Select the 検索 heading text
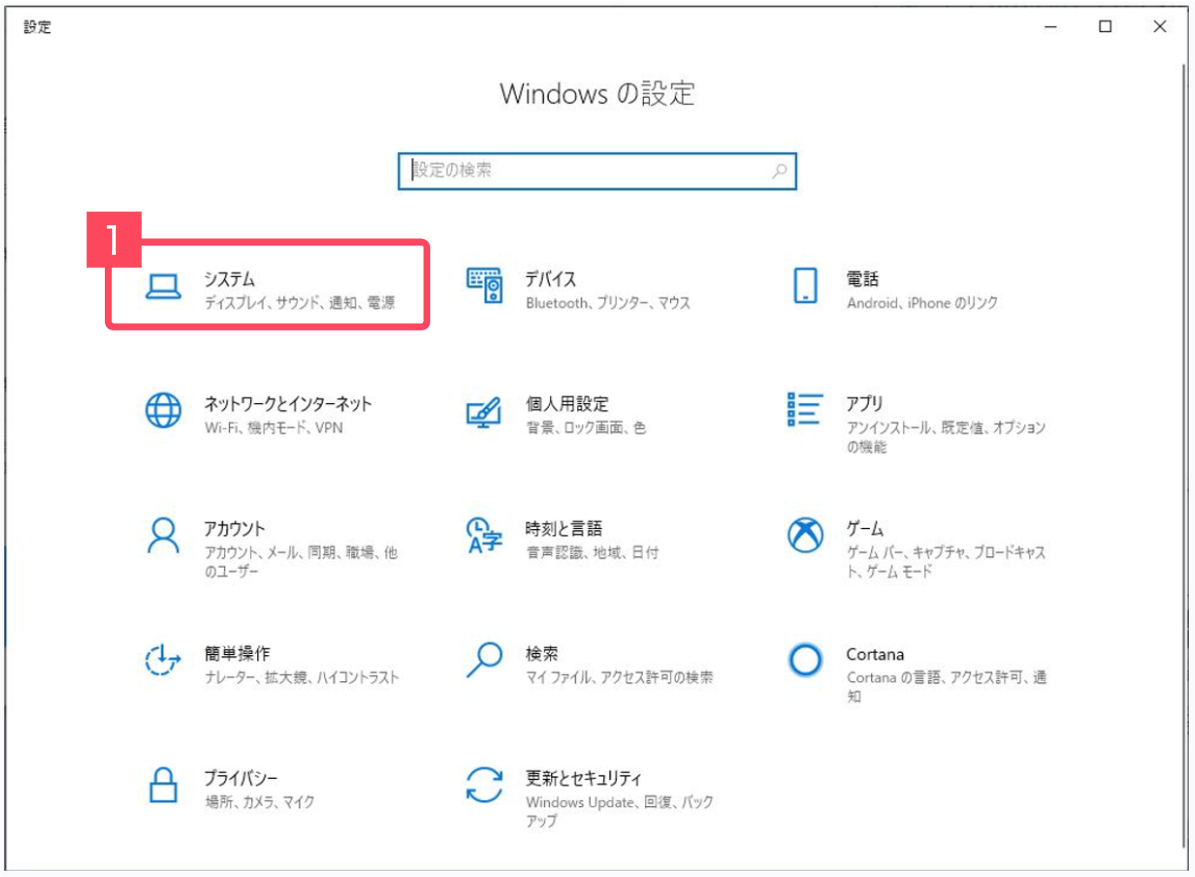 tap(542, 653)
